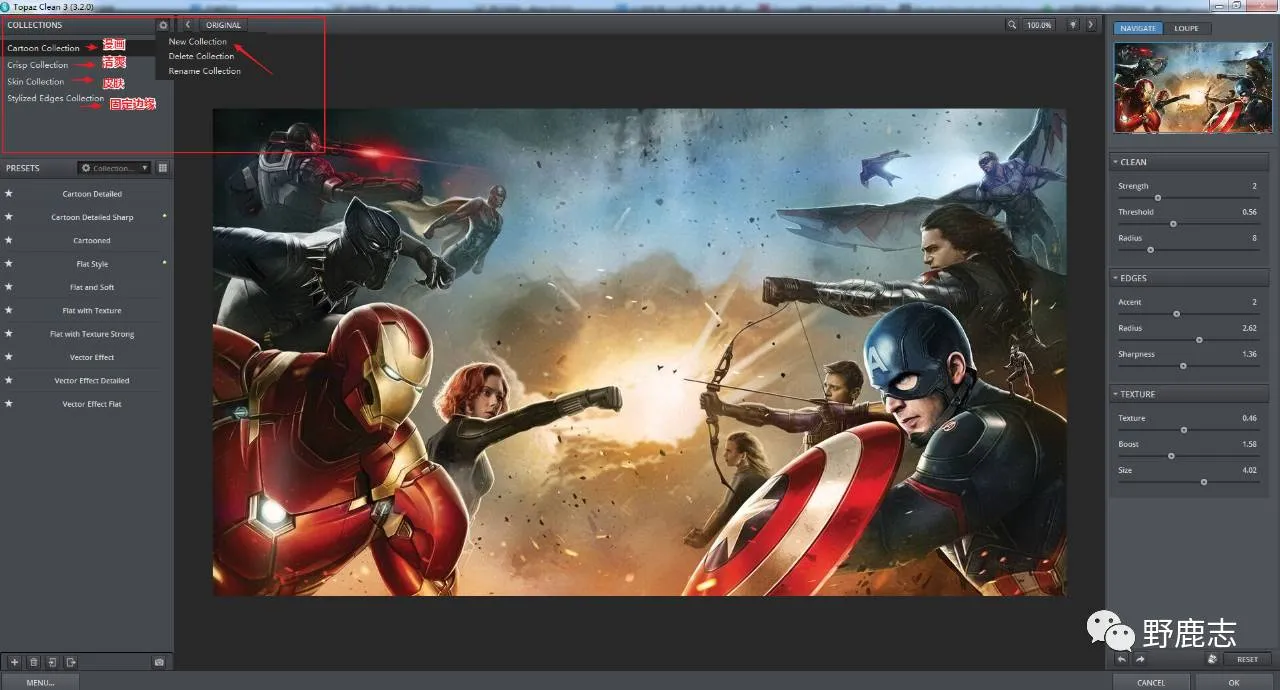Star the Vector Effect Detailed preset
Viewport: 1280px width, 690px height.
(9, 380)
